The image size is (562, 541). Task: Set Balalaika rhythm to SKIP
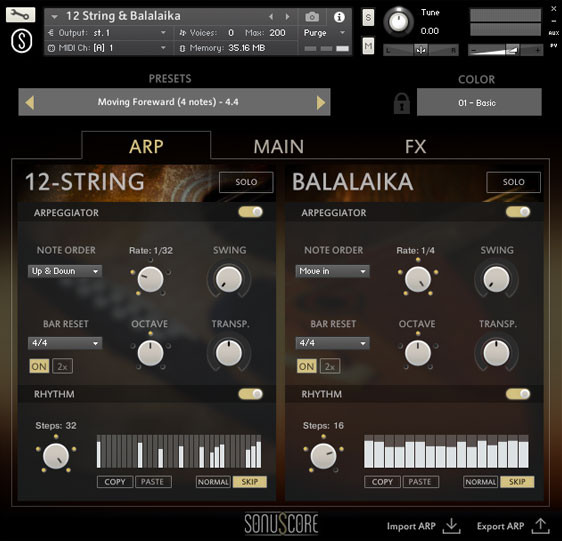[517, 481]
